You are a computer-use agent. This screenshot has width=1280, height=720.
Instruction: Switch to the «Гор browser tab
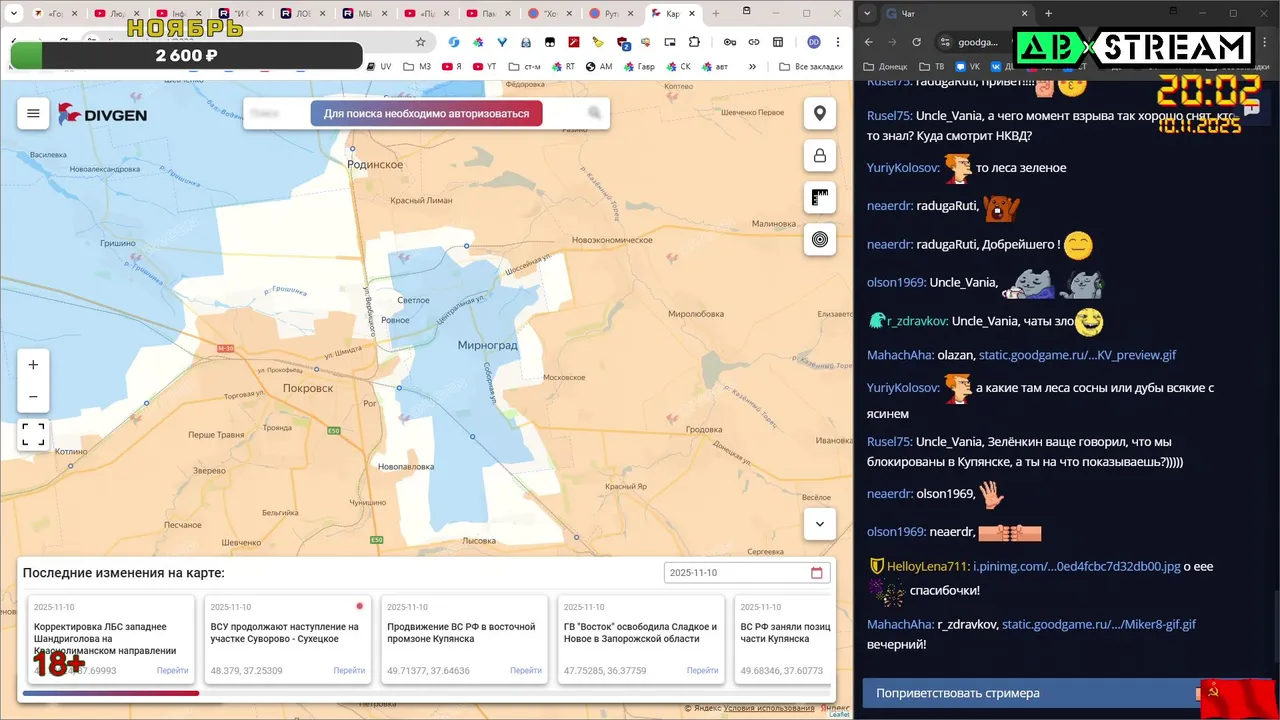pyautogui.click(x=55, y=14)
